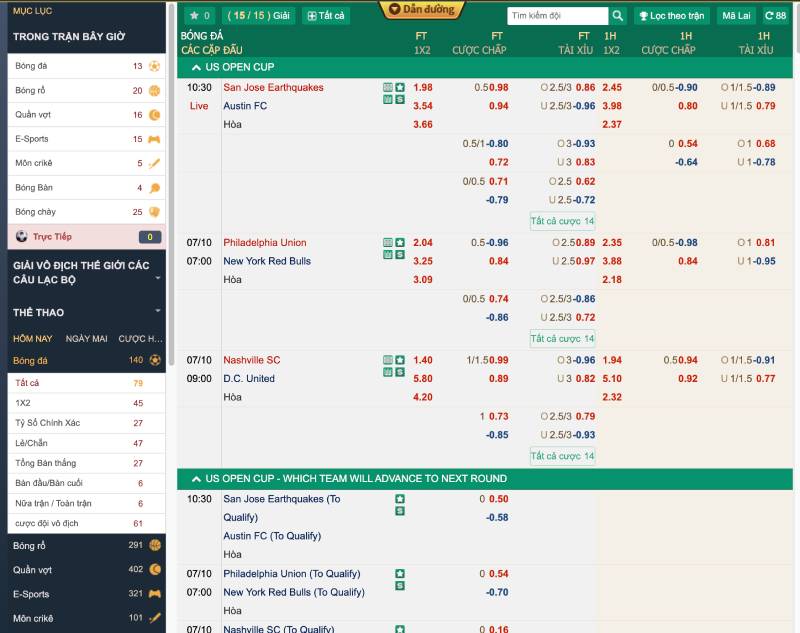Bet Hòa draw odds 3.66 San Jose match
800x633 pixels.
(423, 124)
